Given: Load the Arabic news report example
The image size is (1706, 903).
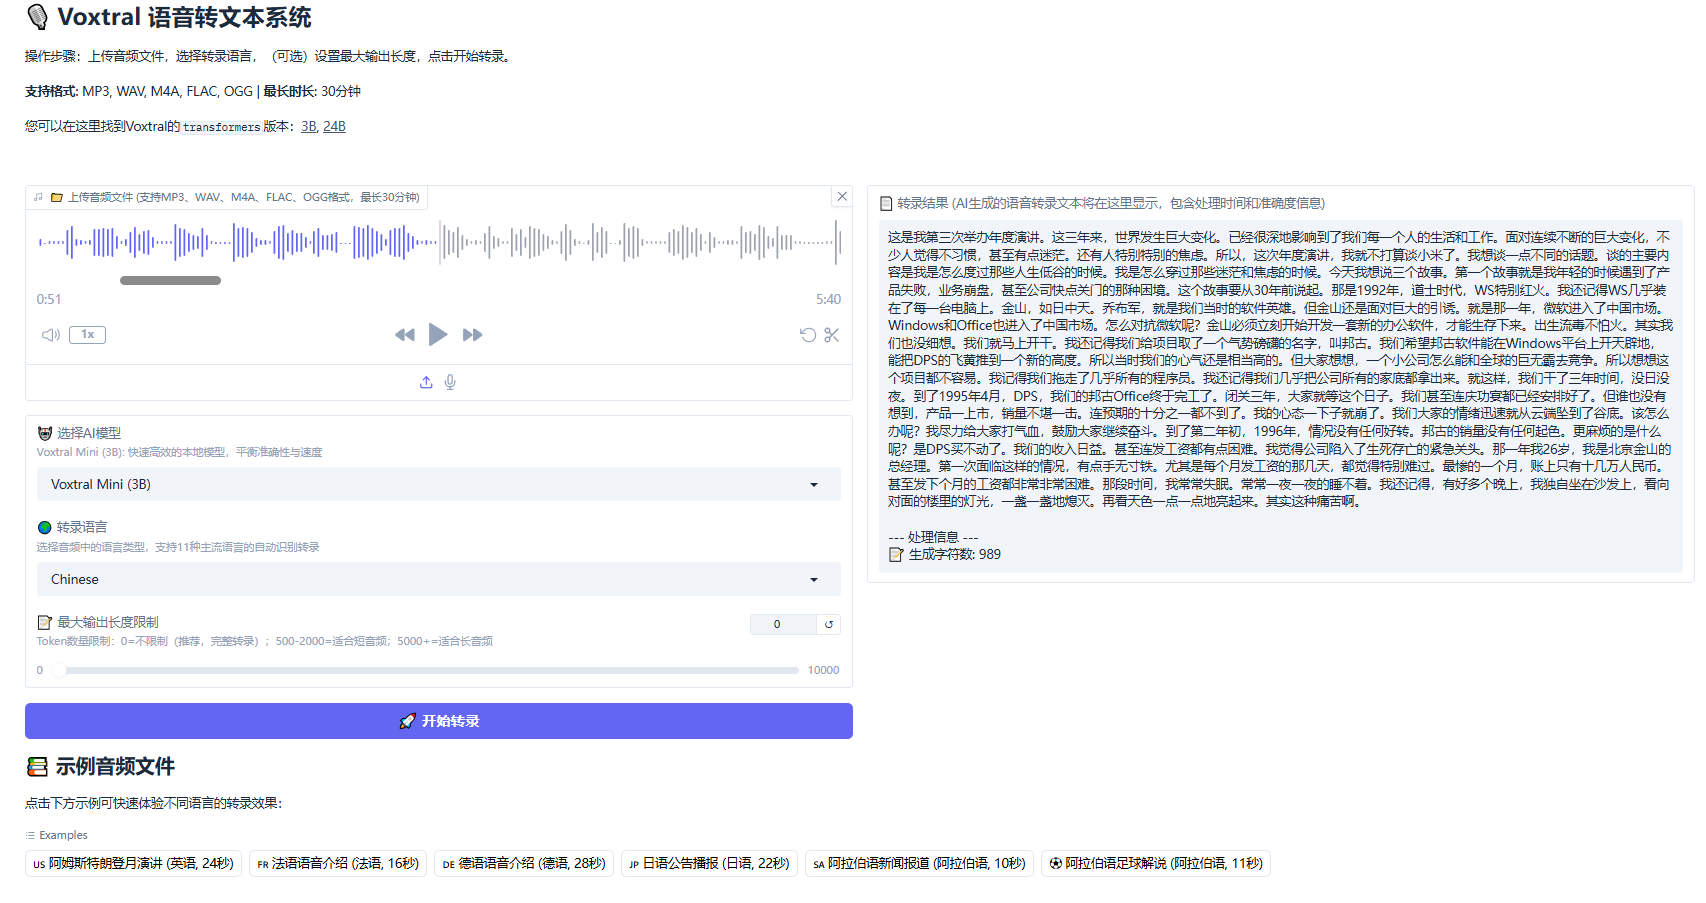Looking at the screenshot, I should [x=919, y=864].
